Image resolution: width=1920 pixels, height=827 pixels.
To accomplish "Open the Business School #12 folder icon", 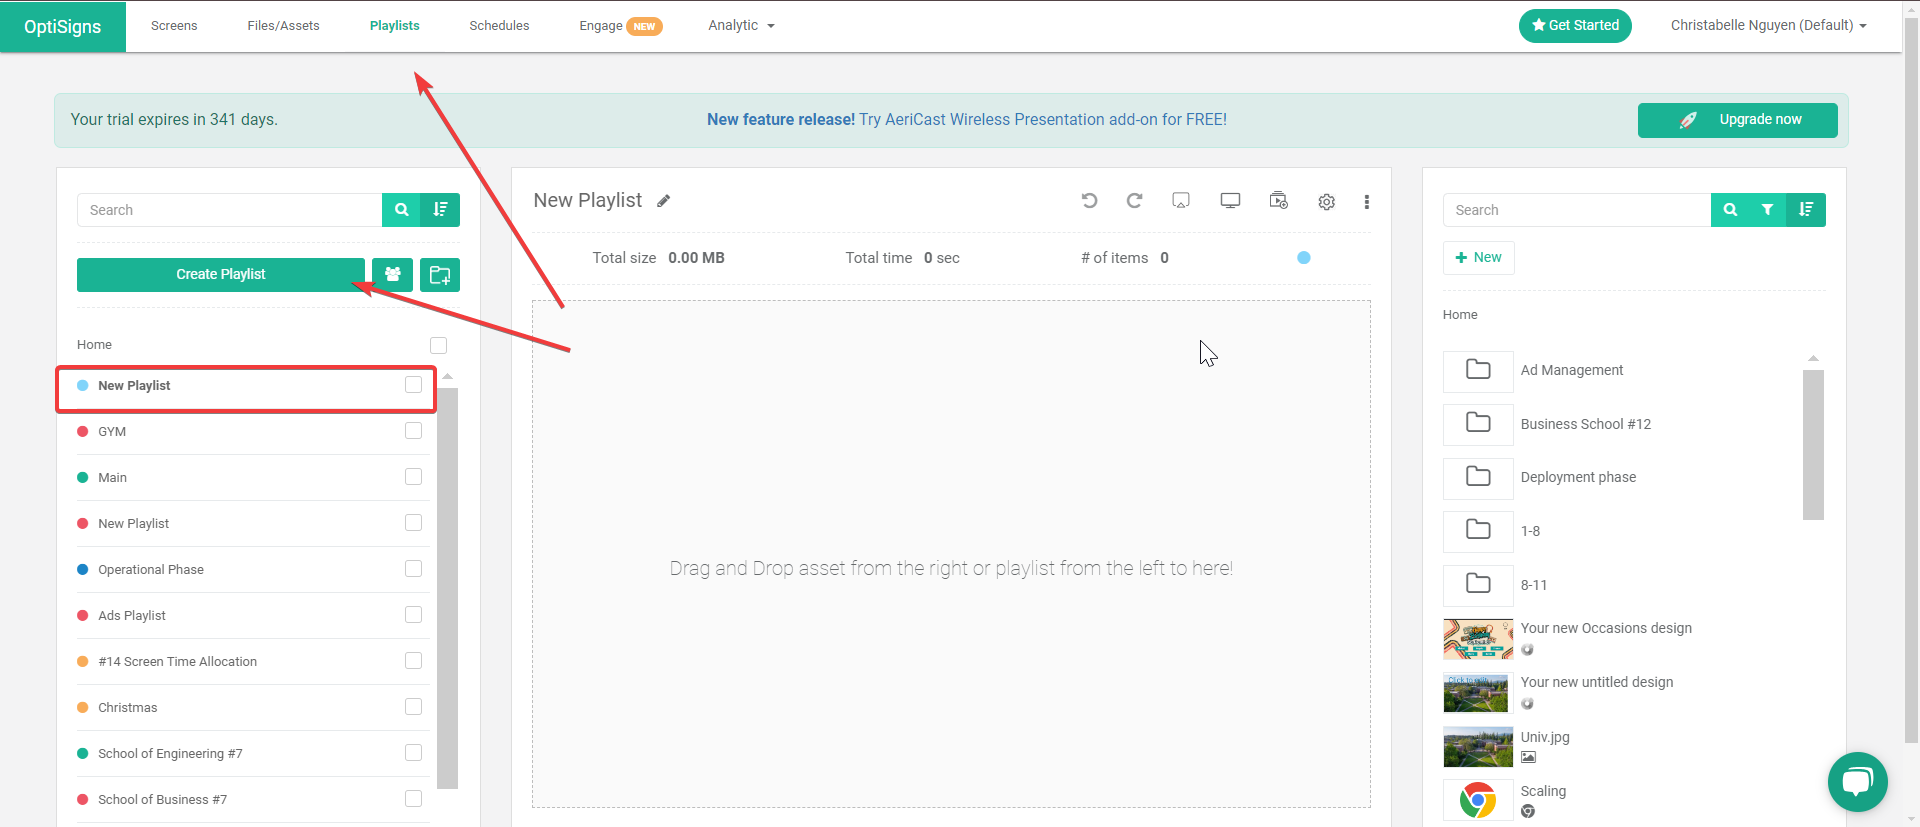I will 1478,423.
